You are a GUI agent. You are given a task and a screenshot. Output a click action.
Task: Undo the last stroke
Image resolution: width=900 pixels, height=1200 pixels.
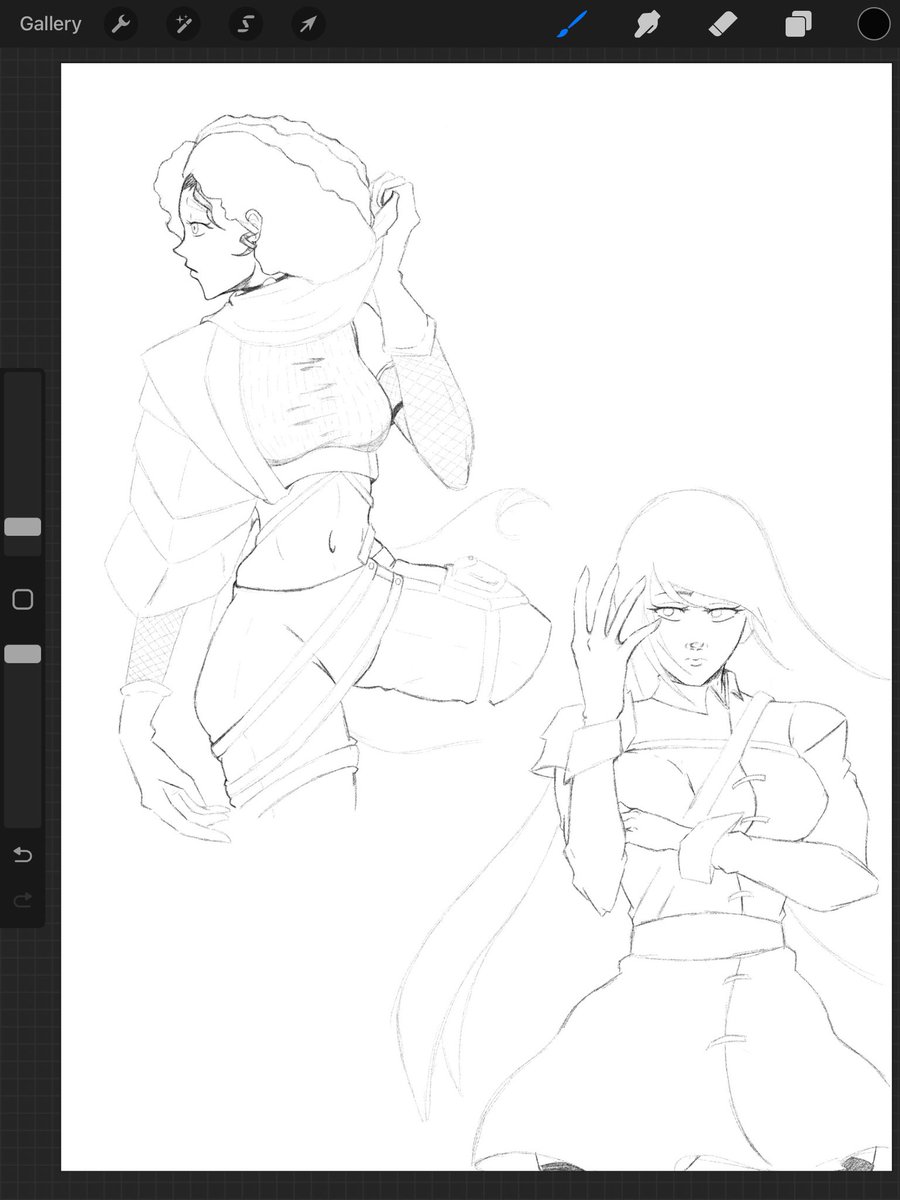click(22, 855)
